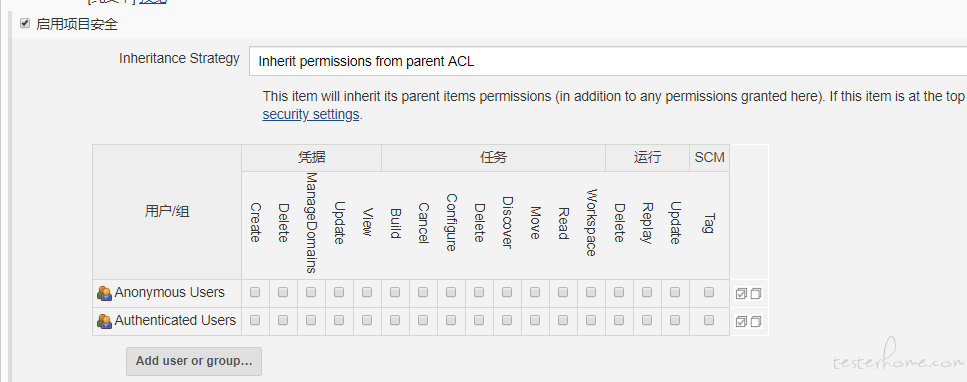Click the Add user or group button

(194, 361)
